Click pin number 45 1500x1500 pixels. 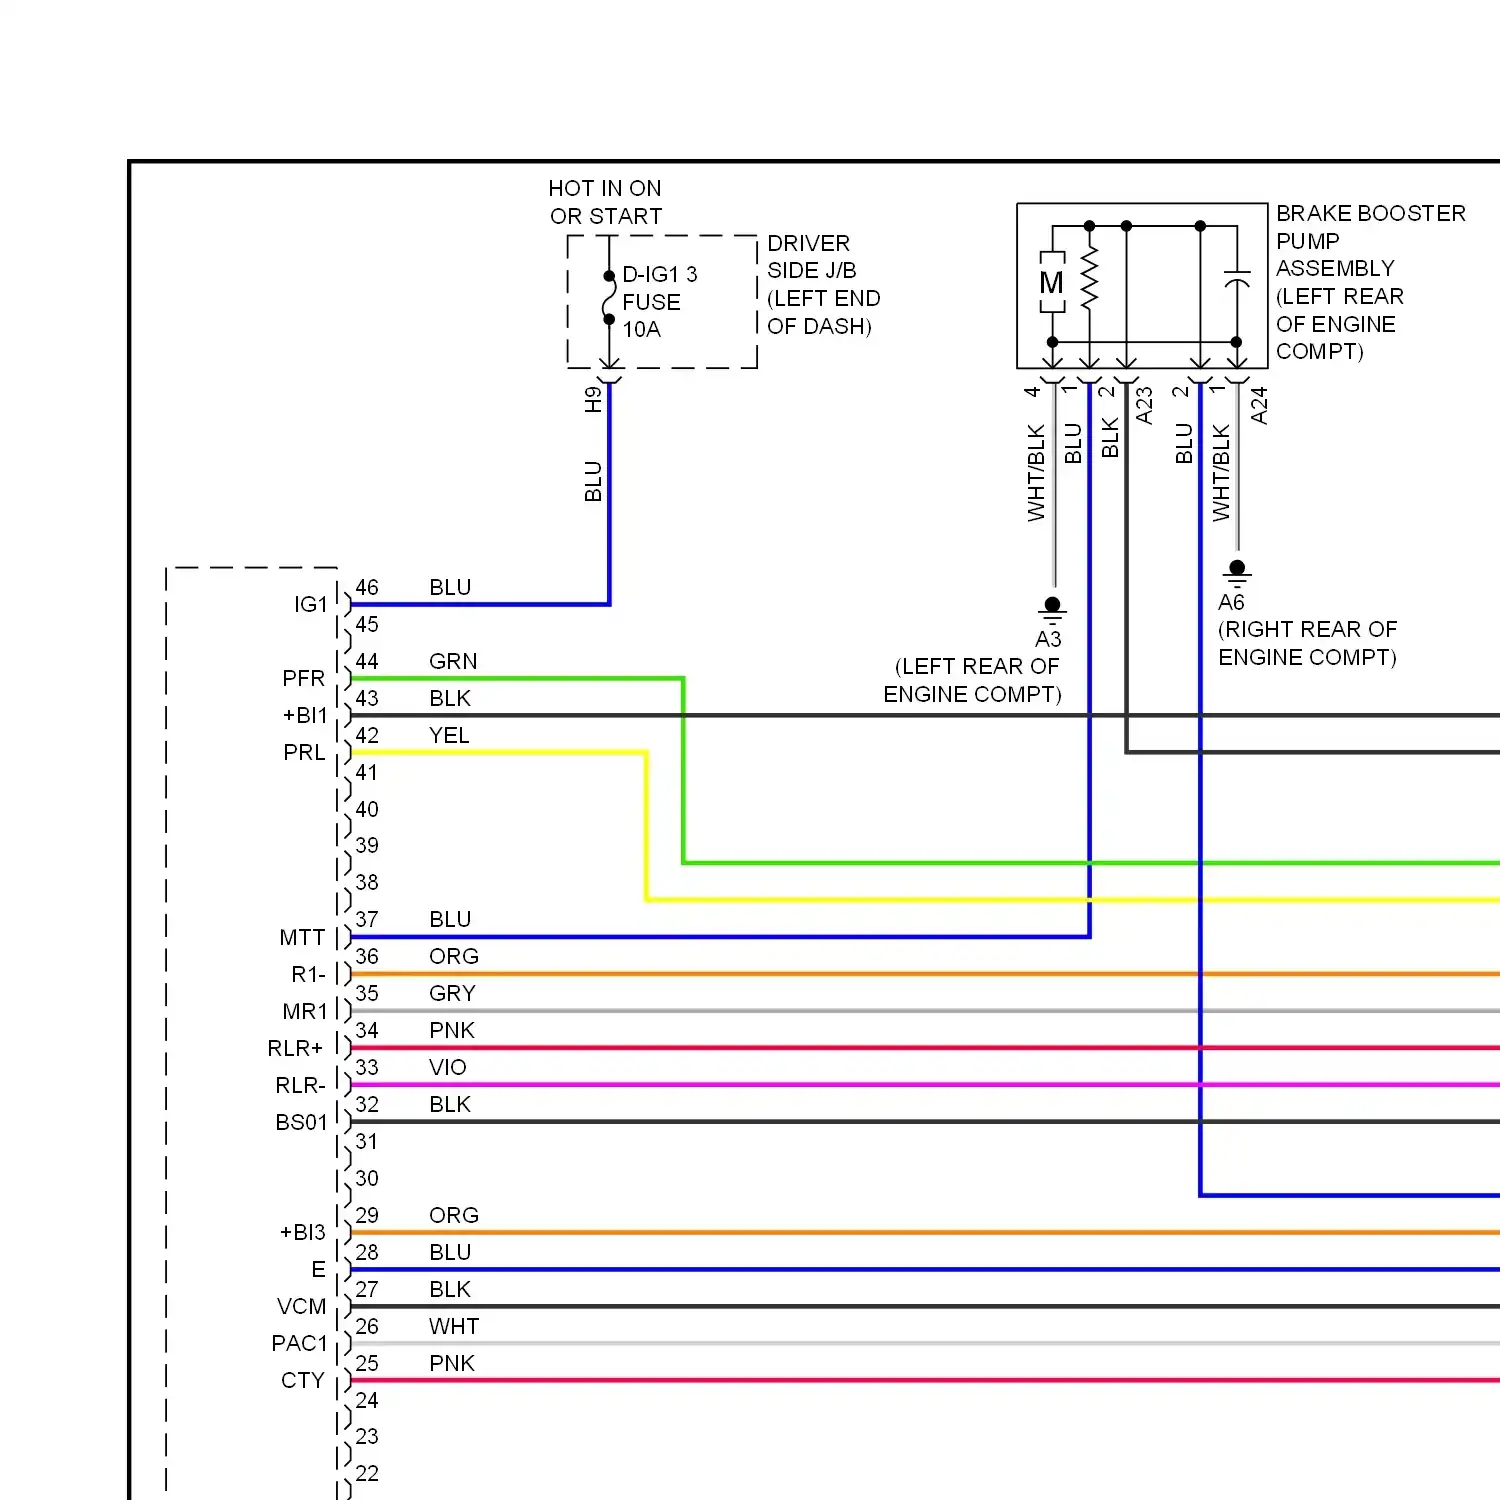pyautogui.click(x=367, y=624)
